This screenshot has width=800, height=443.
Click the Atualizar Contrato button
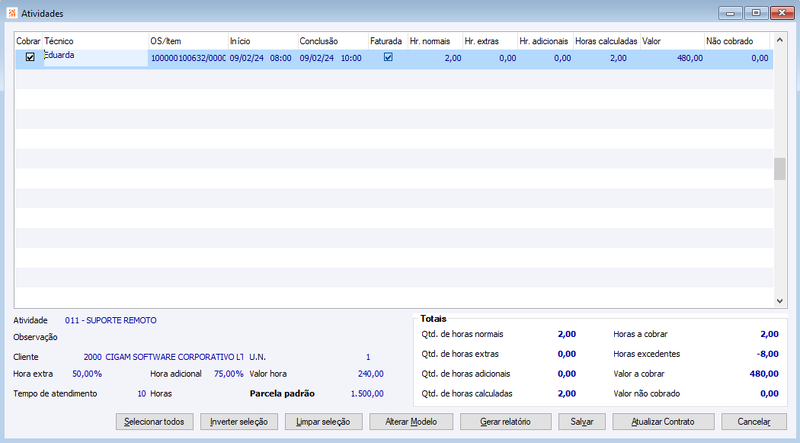(x=663, y=422)
